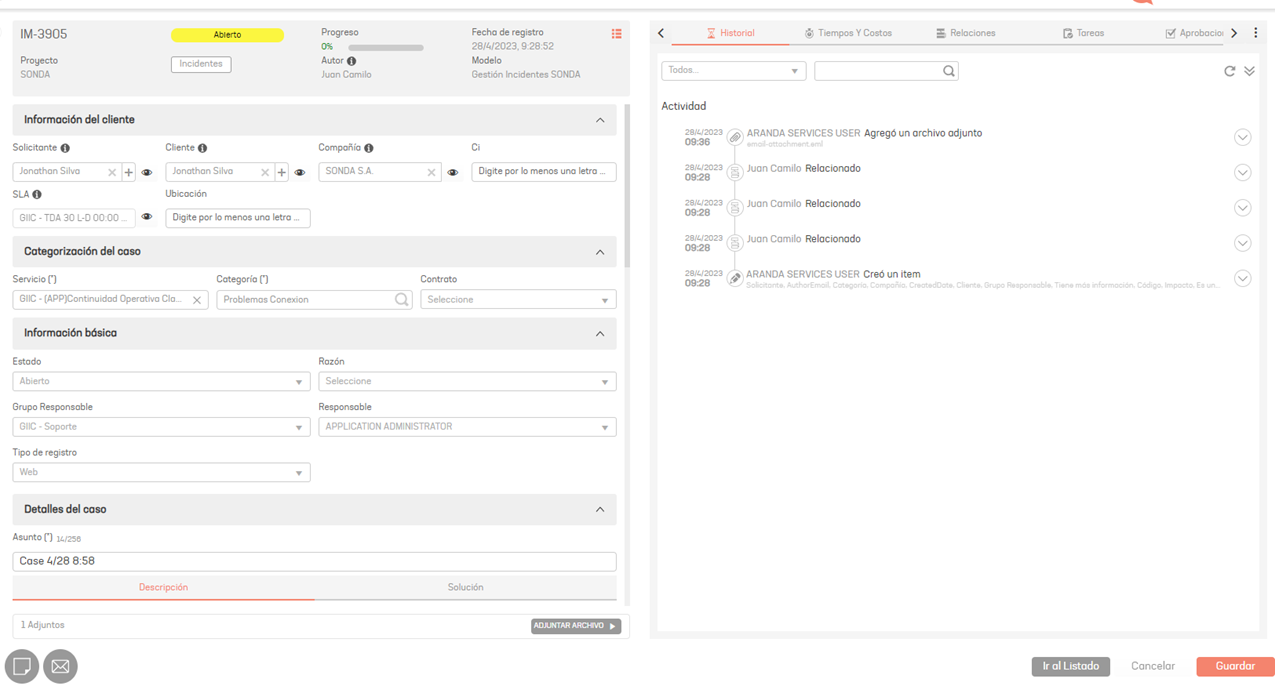This screenshot has height=686, width=1275.
Task: Click the search magnifier in Categoría field
Action: (x=401, y=299)
